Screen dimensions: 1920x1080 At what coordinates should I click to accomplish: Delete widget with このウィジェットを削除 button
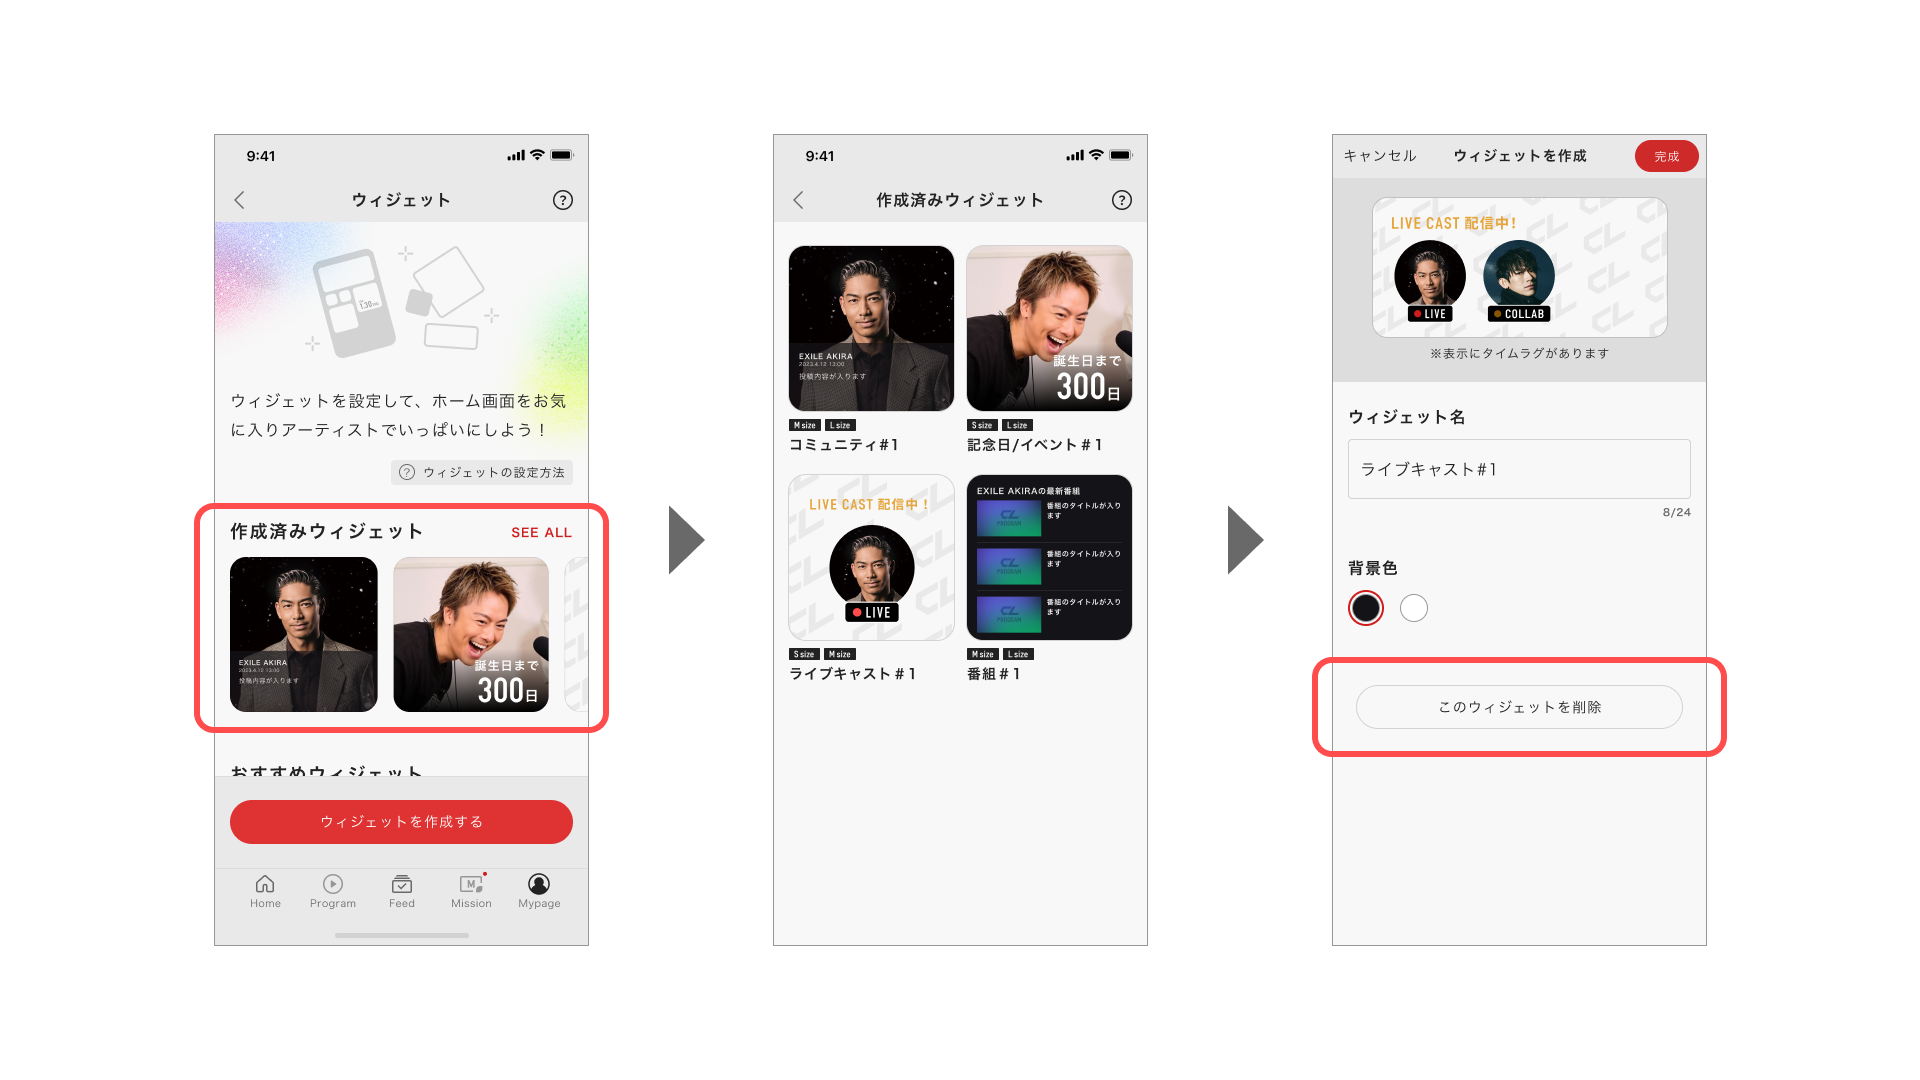[x=1519, y=707]
